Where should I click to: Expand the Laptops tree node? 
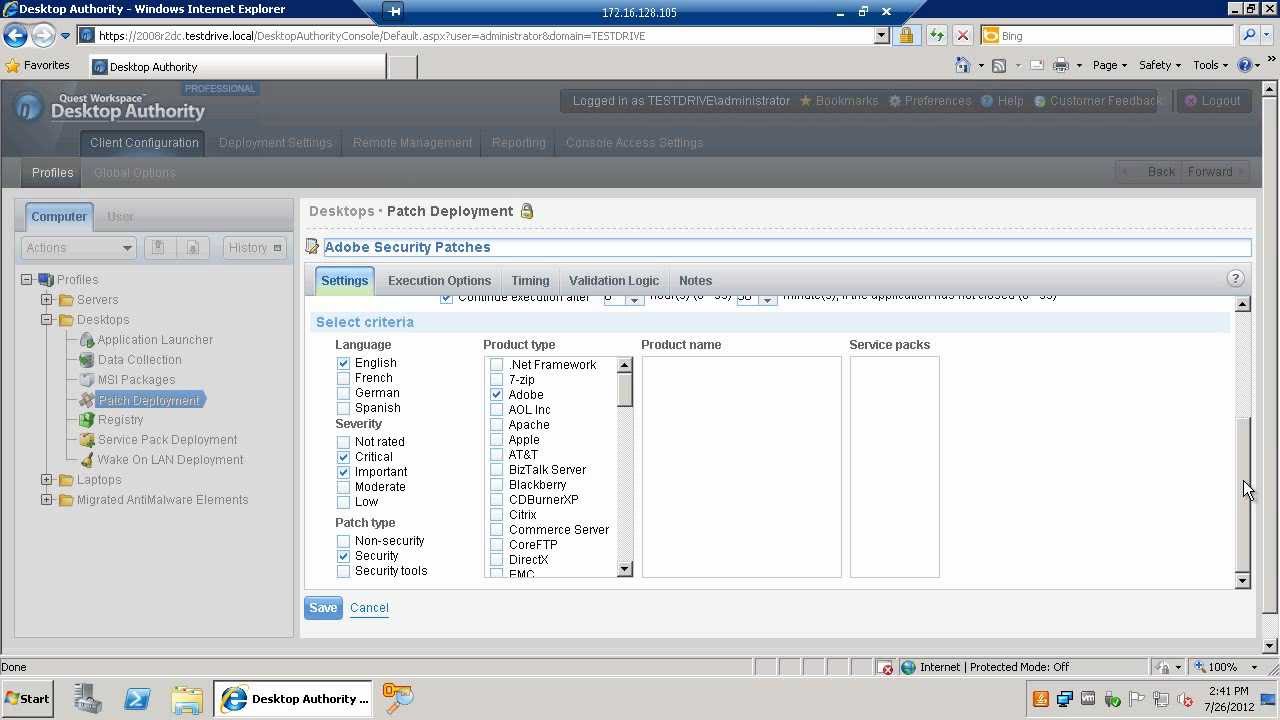(46, 480)
